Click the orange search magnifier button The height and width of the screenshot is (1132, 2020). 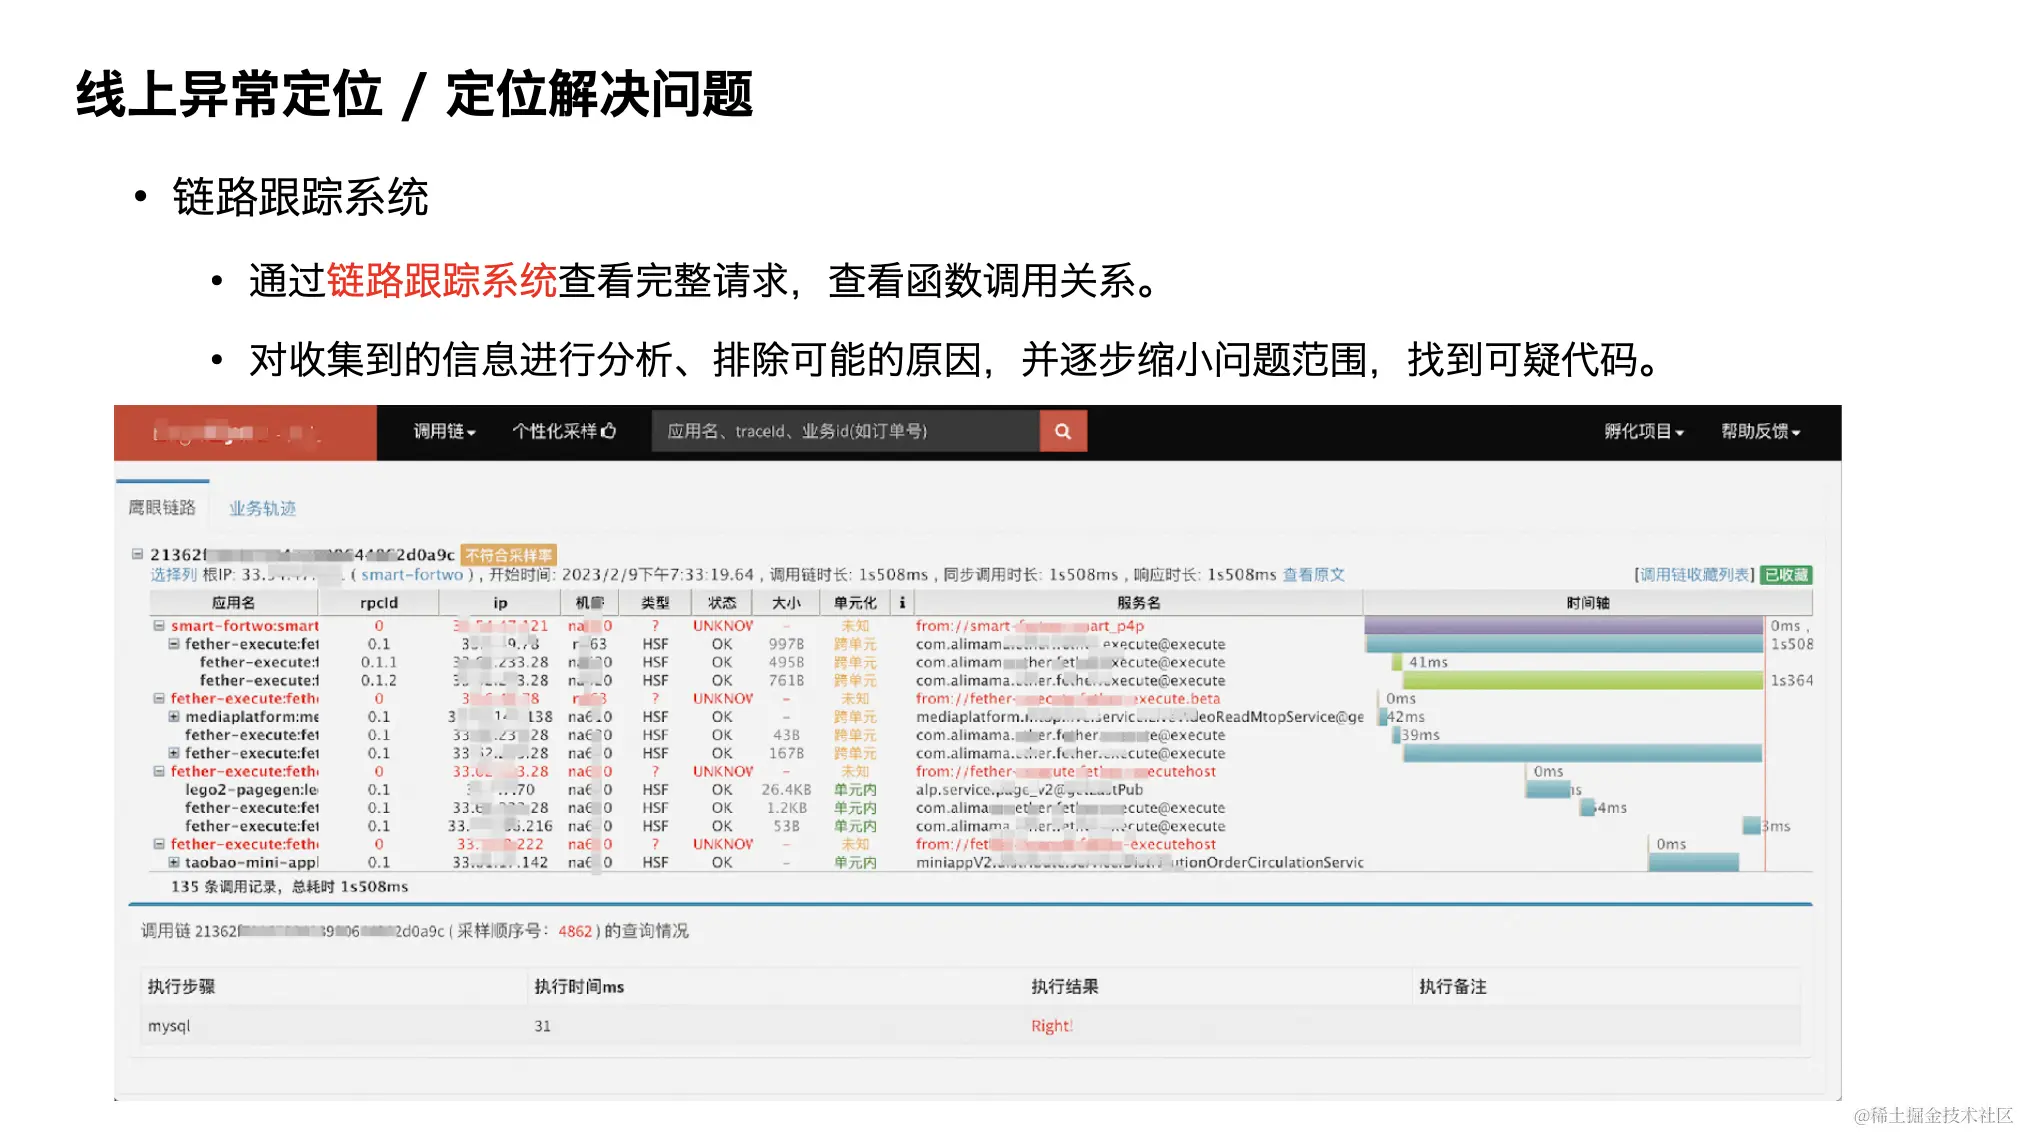pyautogui.click(x=1062, y=431)
